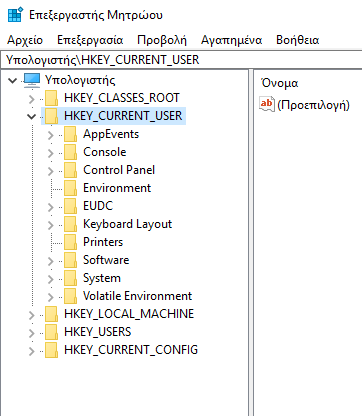Click the HKEY_LOCAL_MACHINE folder icon
This screenshot has width=362, height=416.
click(x=51, y=314)
